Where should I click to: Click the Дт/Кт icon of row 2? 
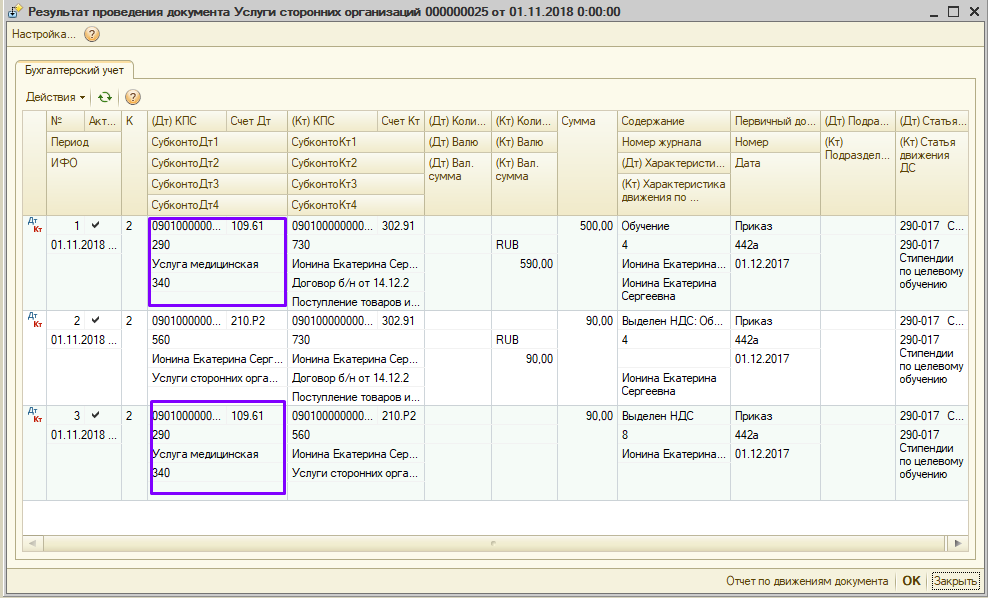click(x=35, y=322)
